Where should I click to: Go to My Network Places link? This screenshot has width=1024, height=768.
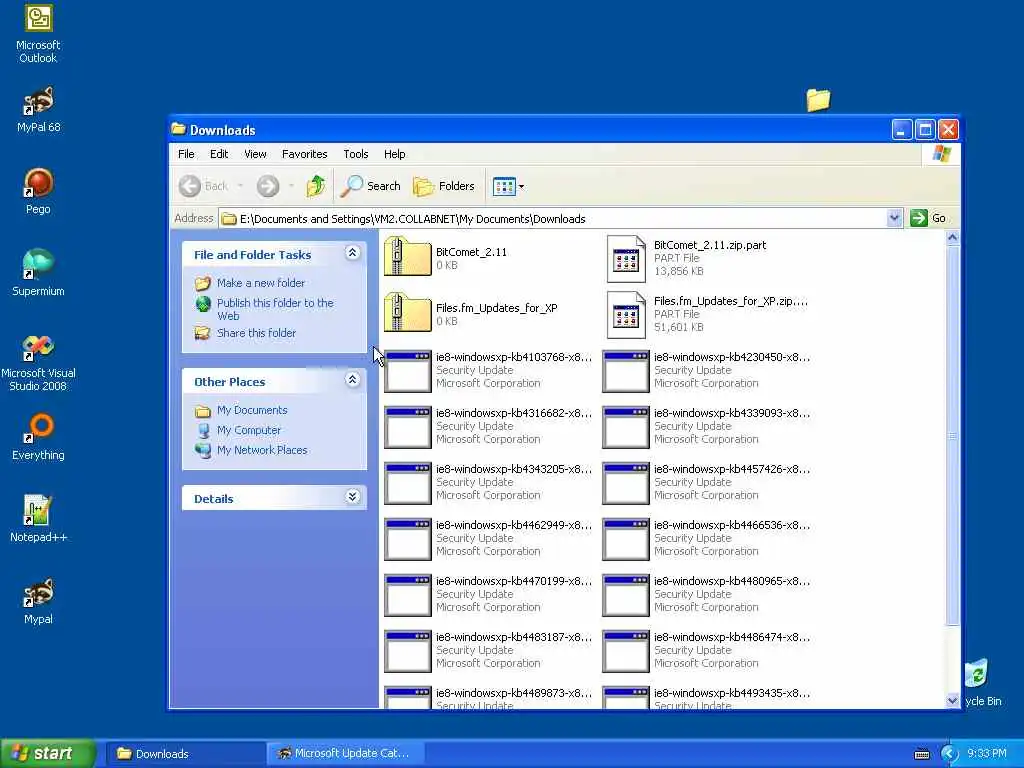(262, 450)
